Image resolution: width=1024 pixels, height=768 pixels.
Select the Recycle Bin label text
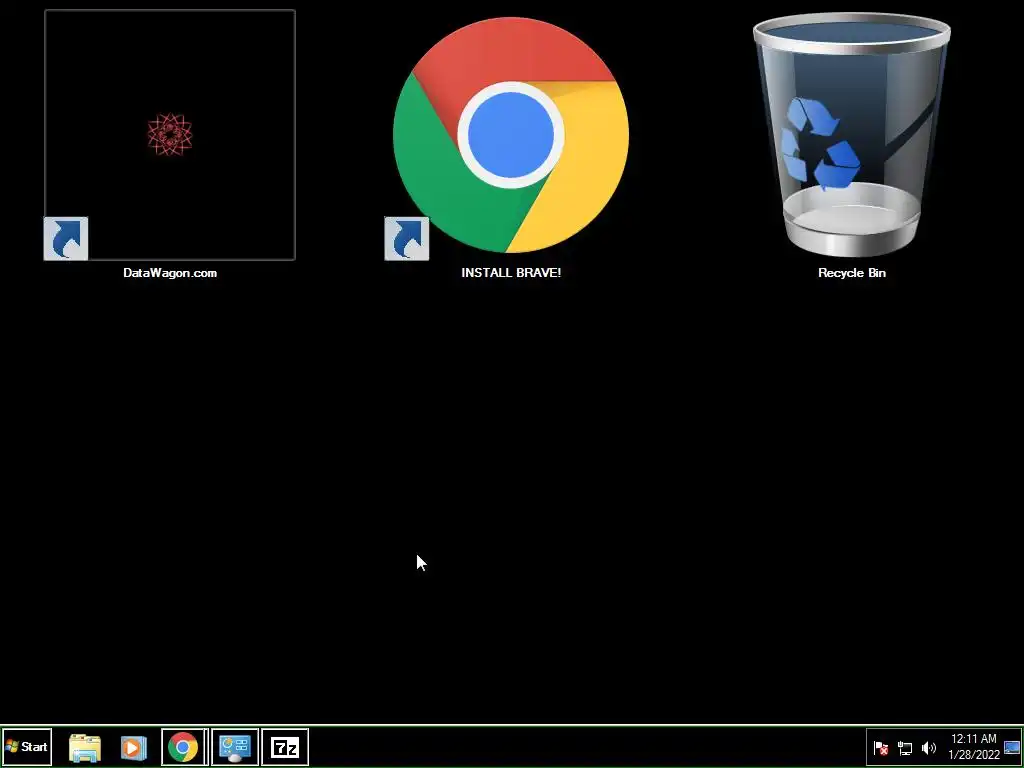852,273
